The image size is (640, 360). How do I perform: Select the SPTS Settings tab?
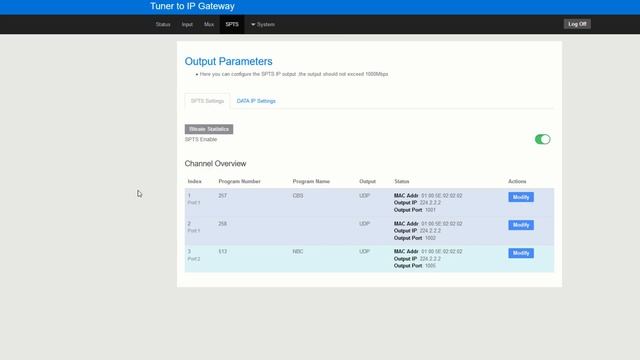[207, 101]
